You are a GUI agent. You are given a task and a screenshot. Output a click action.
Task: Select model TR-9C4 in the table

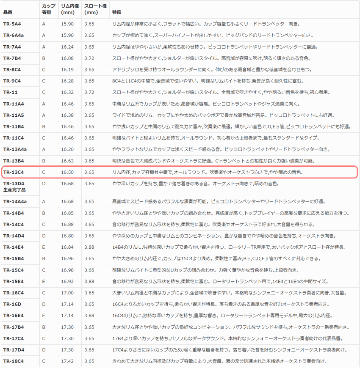click(x=12, y=81)
